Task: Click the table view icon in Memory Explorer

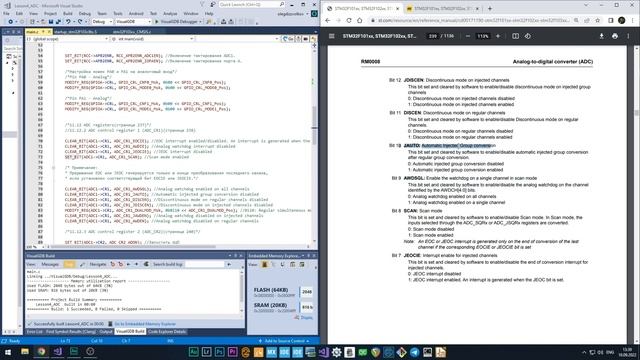Action: click(293, 264)
